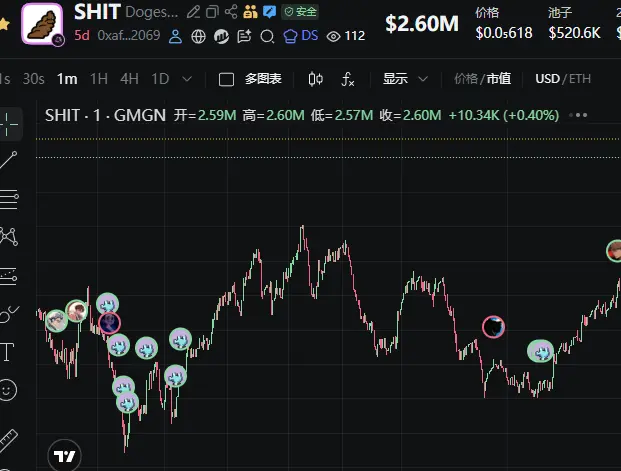Select ETH denomination
The height and width of the screenshot is (471, 621).
(x=580, y=79)
